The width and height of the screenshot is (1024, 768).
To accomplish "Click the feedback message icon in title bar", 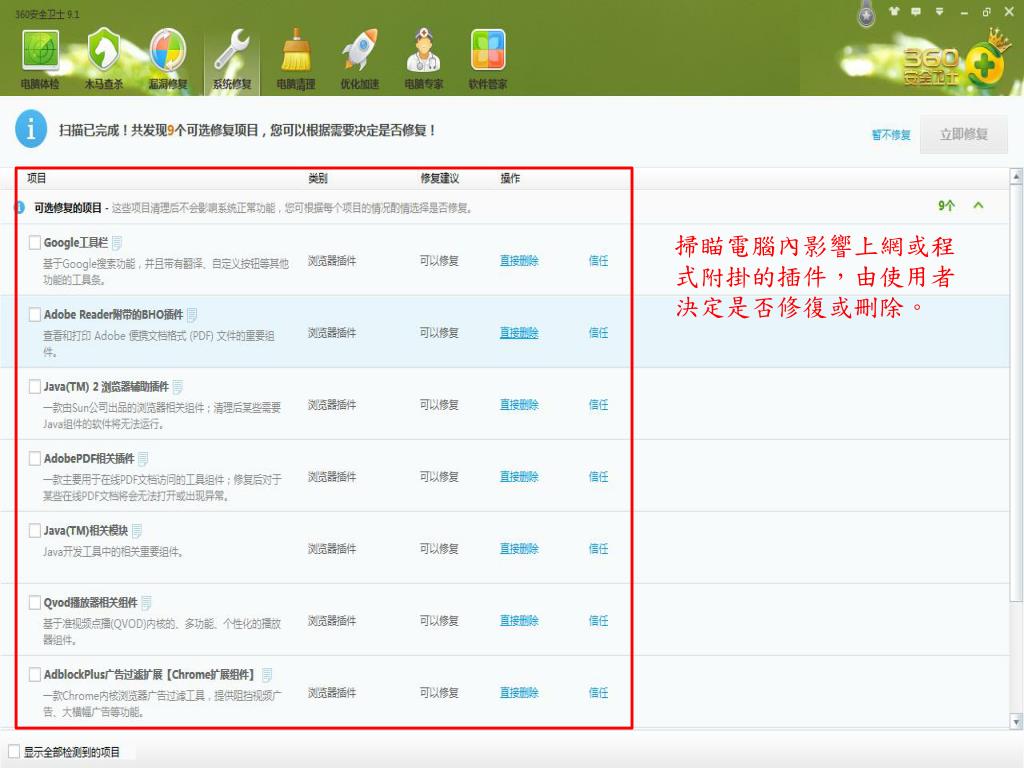I will click(916, 11).
